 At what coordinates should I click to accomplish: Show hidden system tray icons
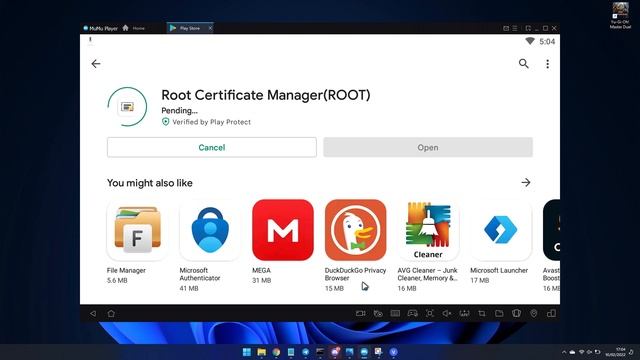click(x=564, y=352)
